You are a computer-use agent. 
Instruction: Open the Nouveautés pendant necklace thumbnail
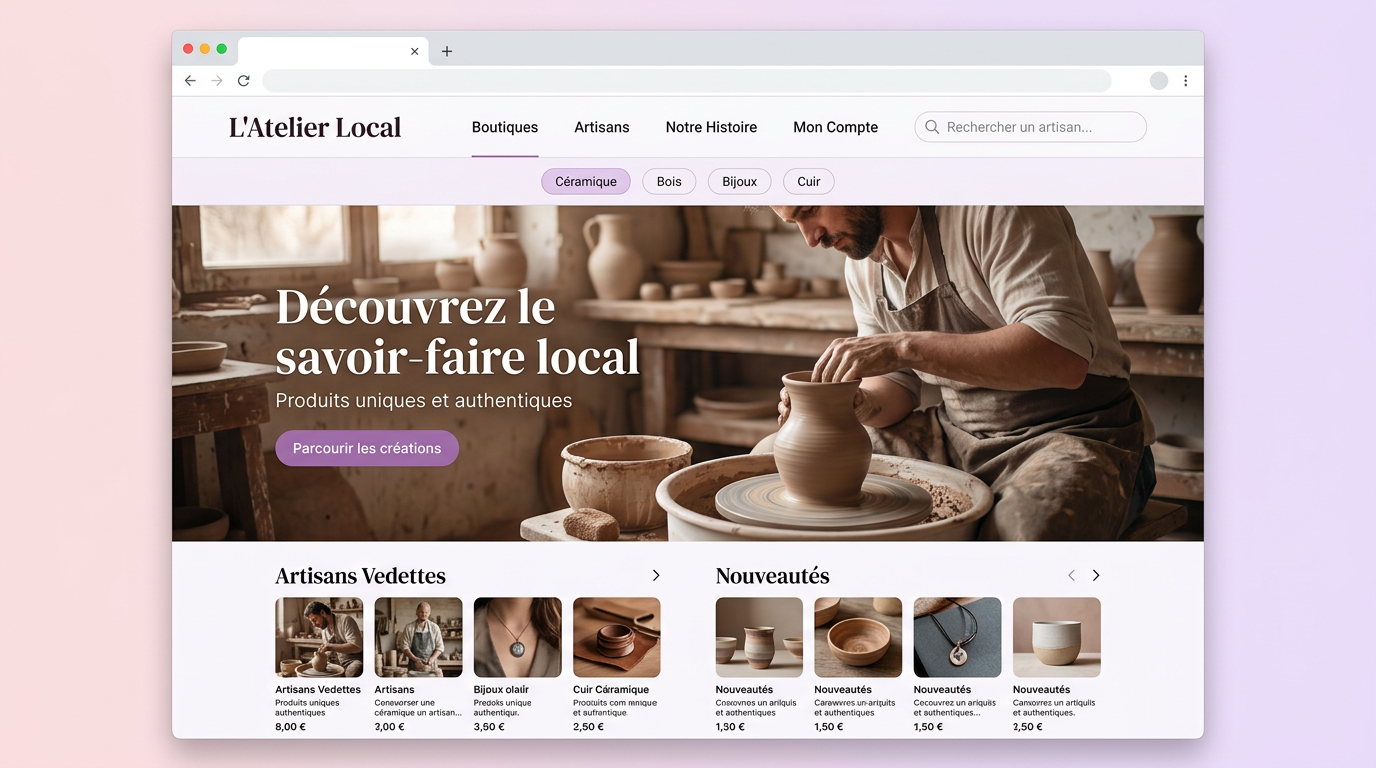957,637
